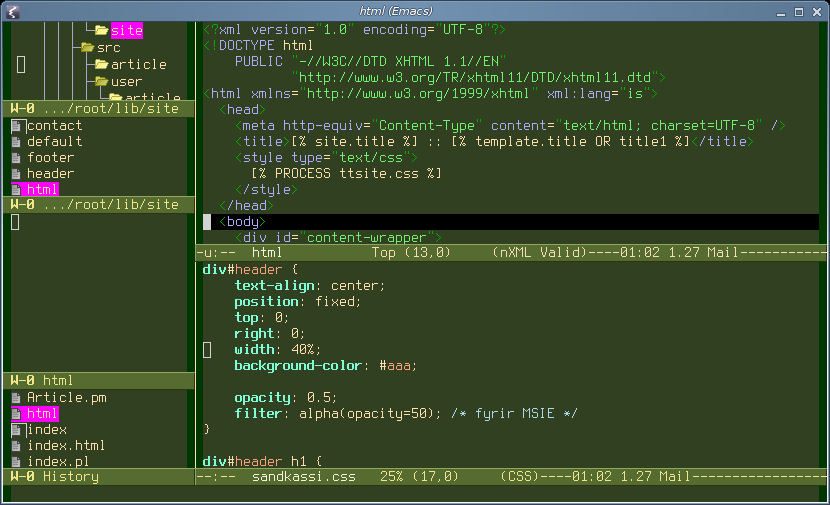Click the DOCTYPE html declaration
Viewport: 830px width, 505px height.
coord(258,46)
